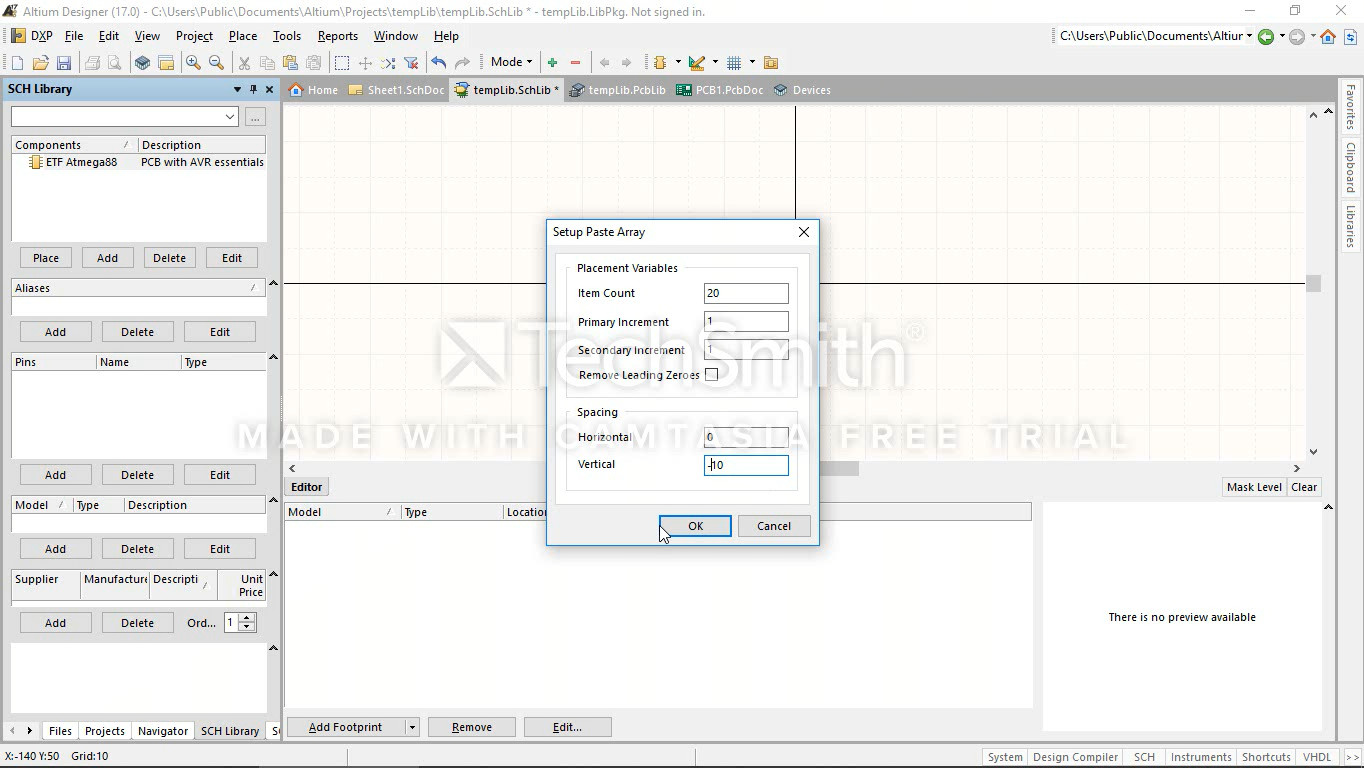
Task: Click the green plus add part icon
Action: [552, 63]
